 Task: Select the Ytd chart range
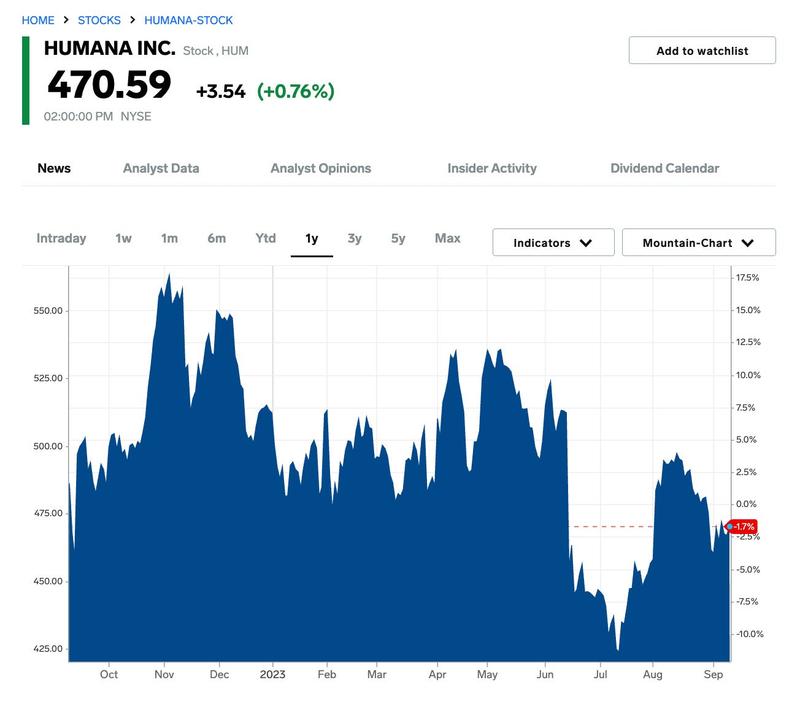(265, 238)
